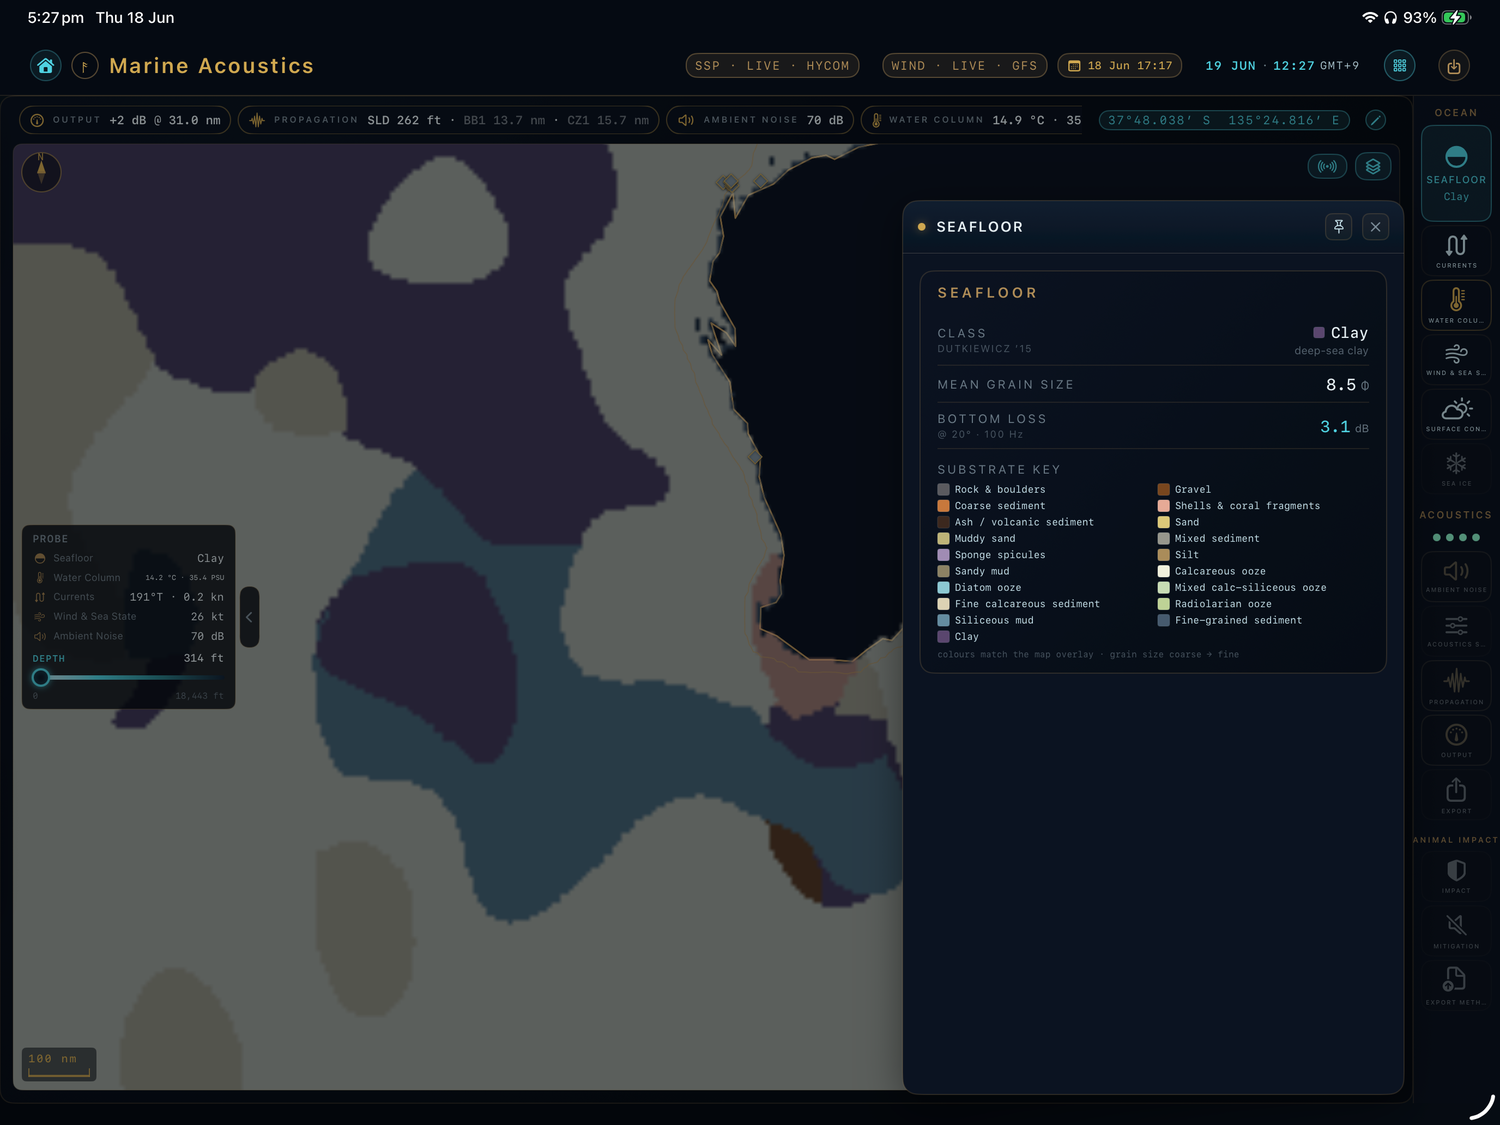Click the coordinates 37°48.038' S field
This screenshot has width=1500, height=1125.
click(1224, 120)
